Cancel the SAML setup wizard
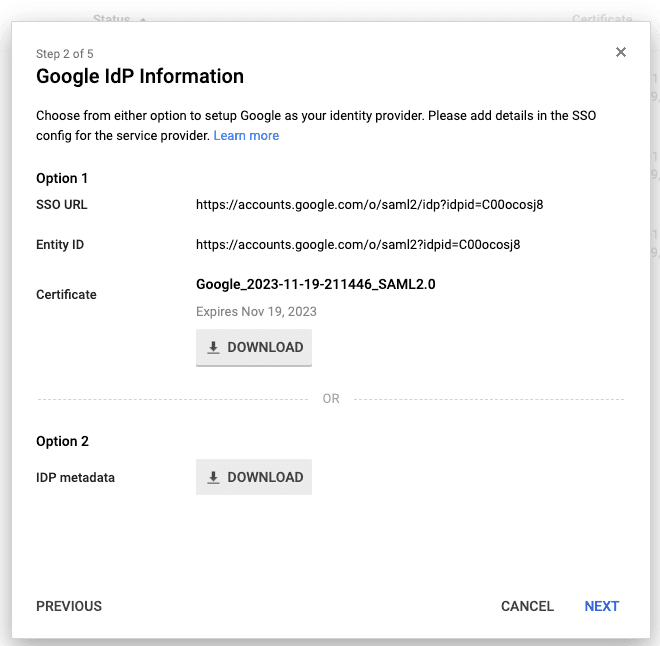 tap(527, 606)
